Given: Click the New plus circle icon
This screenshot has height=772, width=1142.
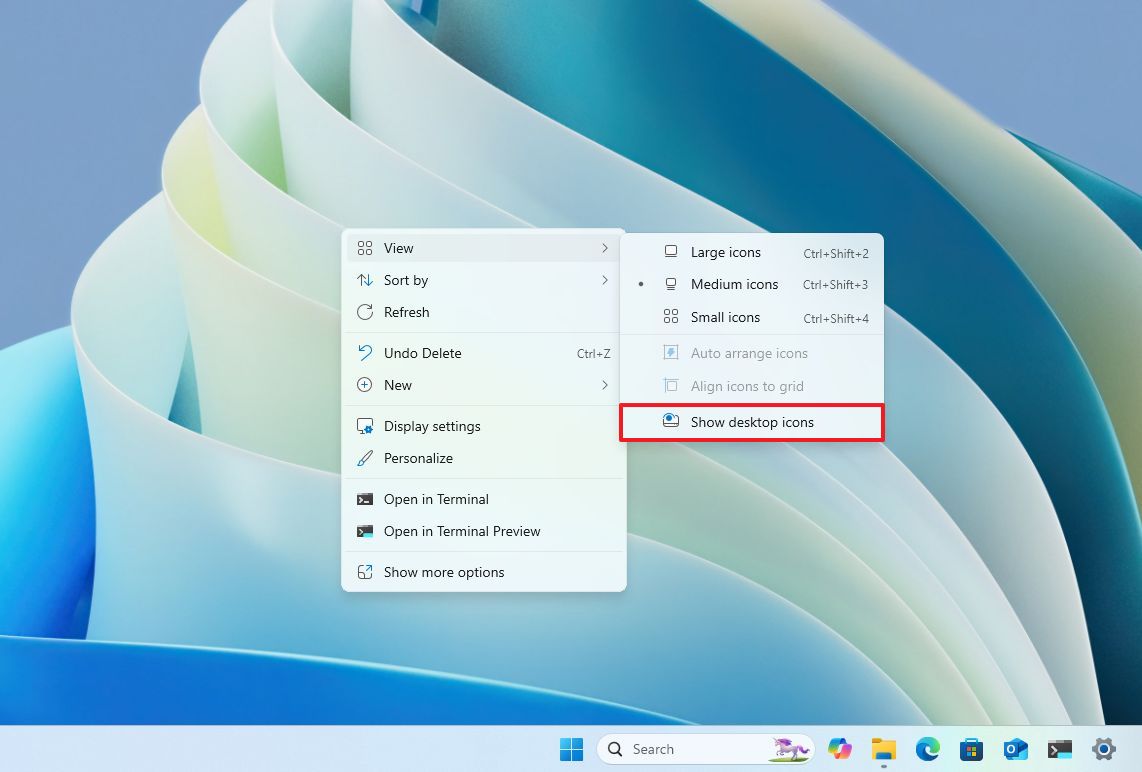Looking at the screenshot, I should tap(365, 385).
